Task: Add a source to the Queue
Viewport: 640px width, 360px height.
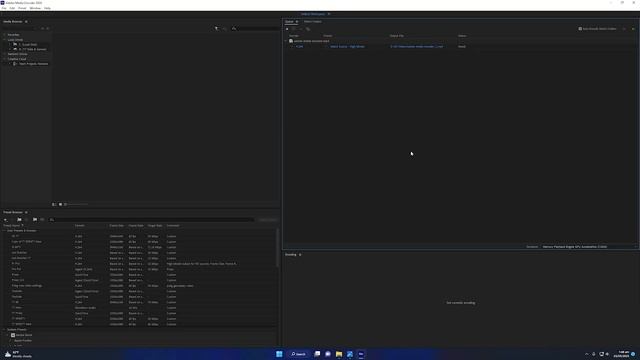Action: coord(287,29)
